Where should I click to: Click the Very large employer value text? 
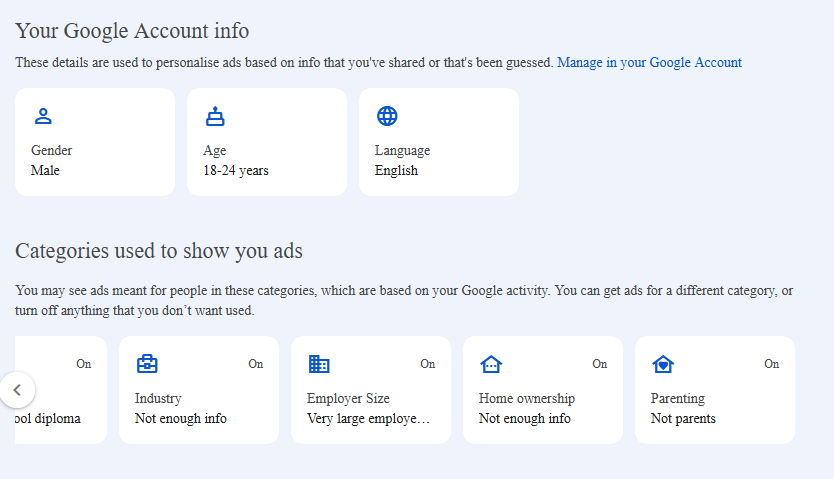click(x=368, y=419)
